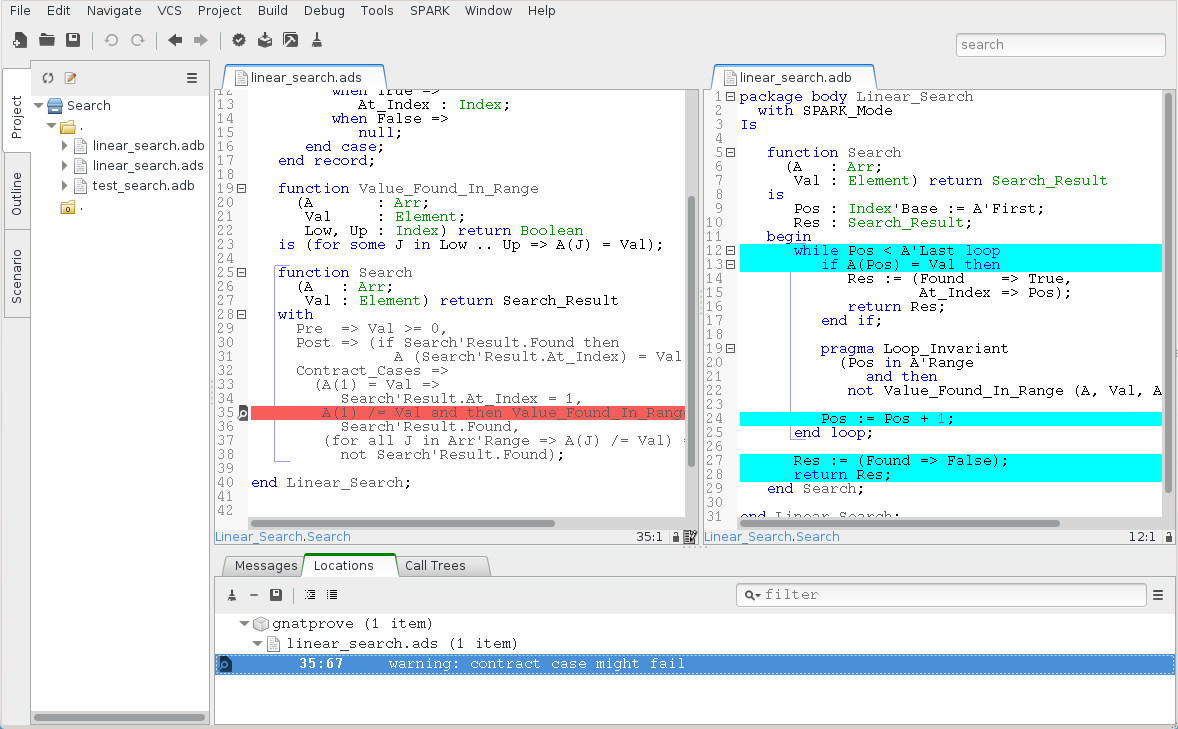Select the 'contract case might fail' warning row
This screenshot has width=1178, height=729.
(x=694, y=664)
